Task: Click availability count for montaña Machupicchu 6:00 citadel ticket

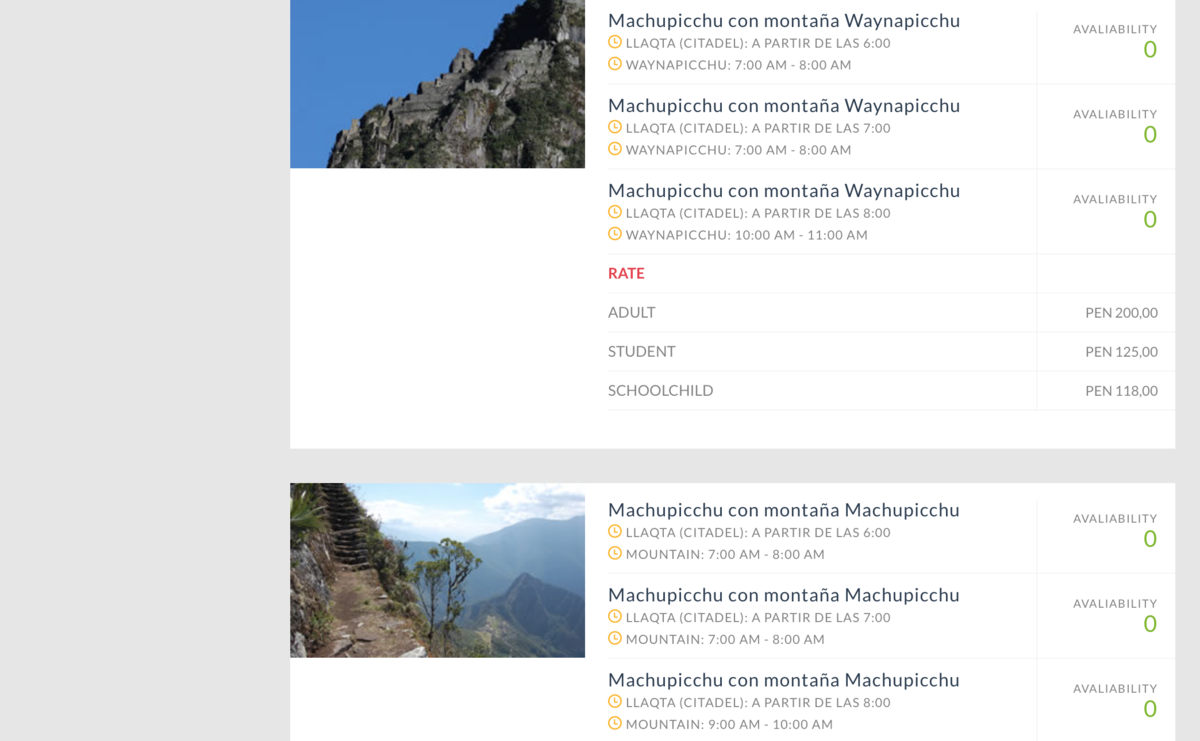Action: (1150, 539)
